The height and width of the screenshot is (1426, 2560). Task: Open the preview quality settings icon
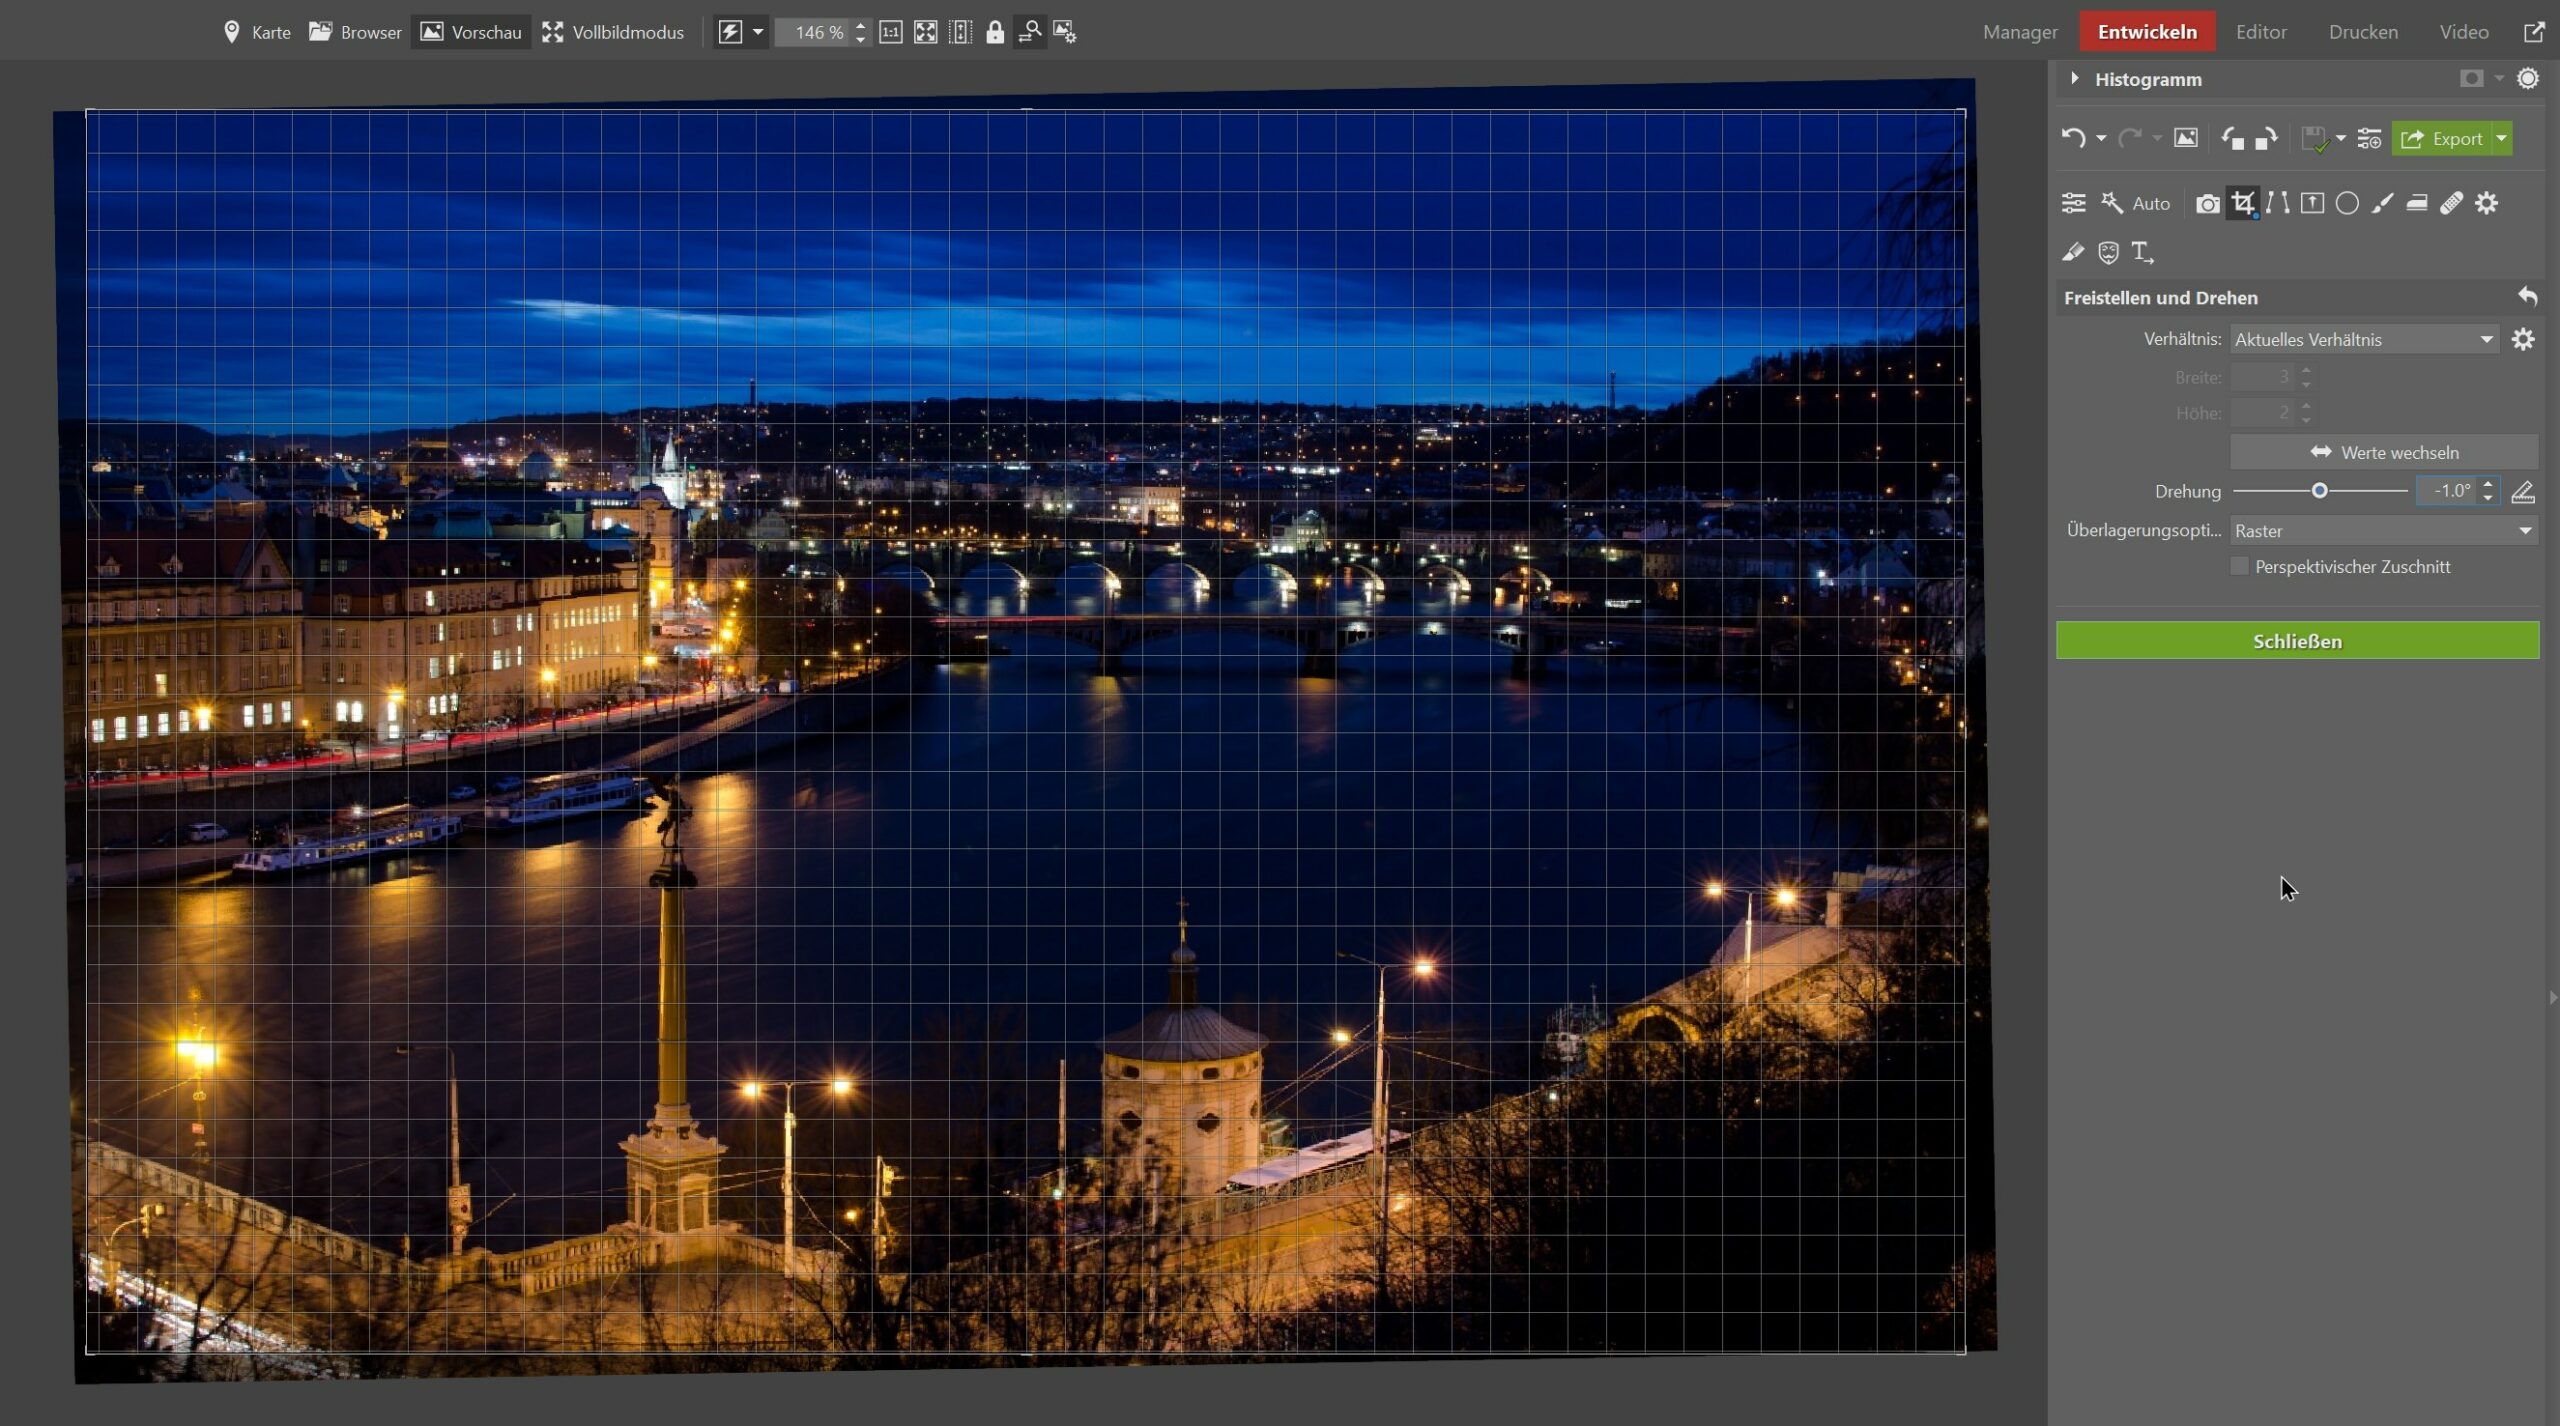click(1065, 32)
